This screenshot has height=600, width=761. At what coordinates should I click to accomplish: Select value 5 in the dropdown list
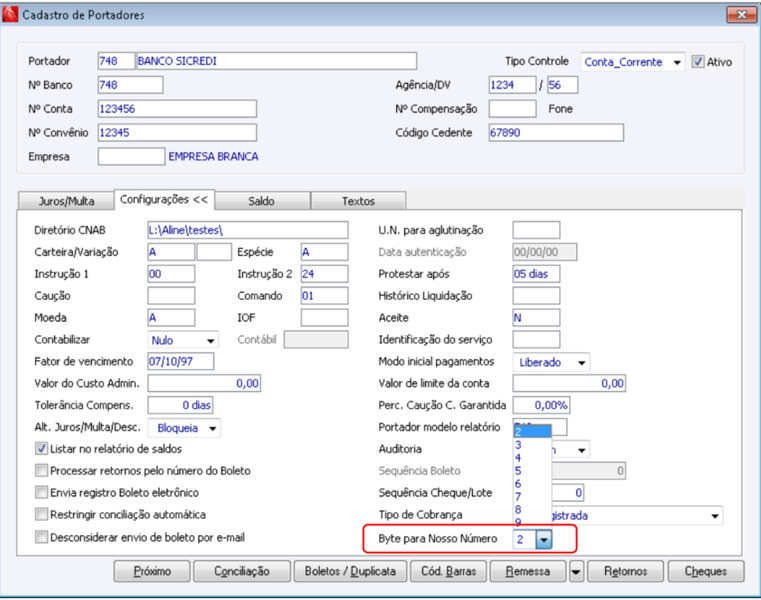click(532, 470)
